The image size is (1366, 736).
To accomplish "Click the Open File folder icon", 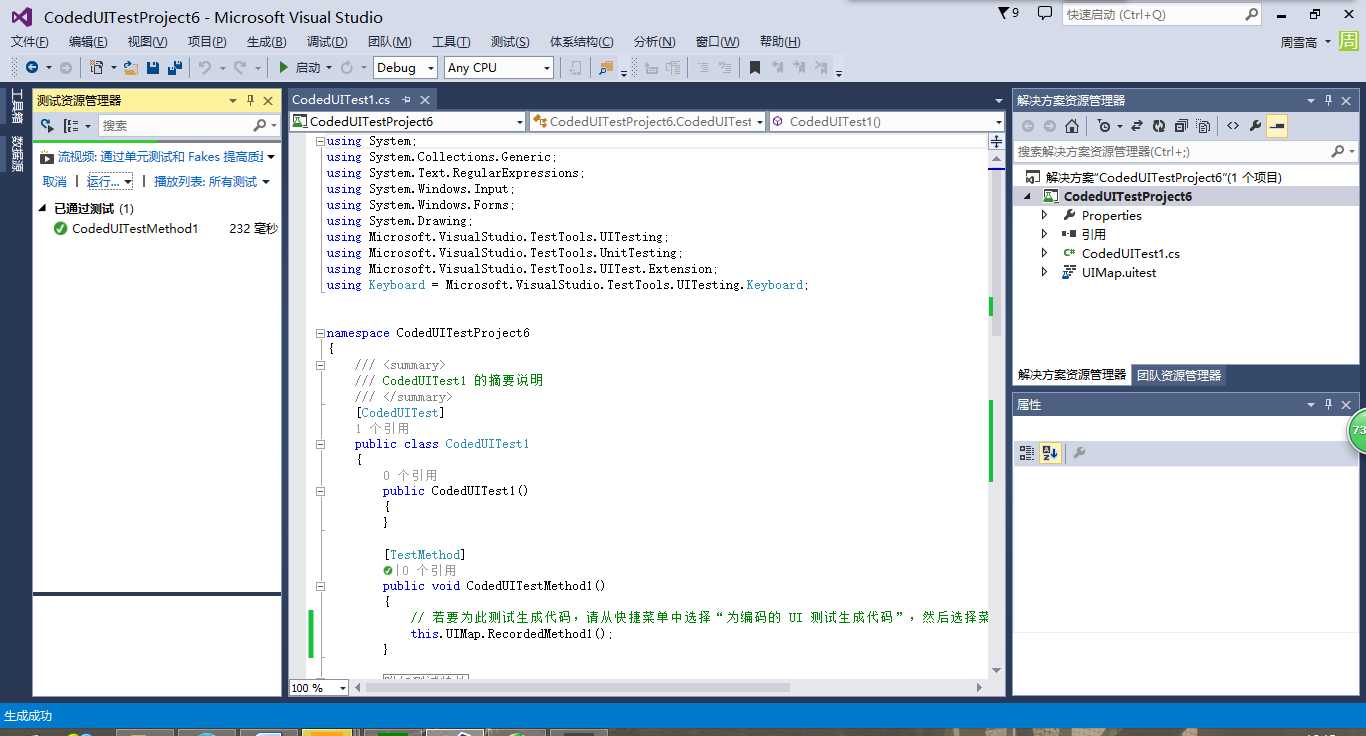I will (x=130, y=67).
